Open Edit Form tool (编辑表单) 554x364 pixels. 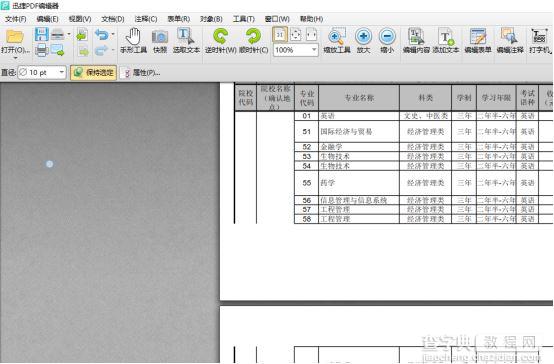[x=478, y=41]
